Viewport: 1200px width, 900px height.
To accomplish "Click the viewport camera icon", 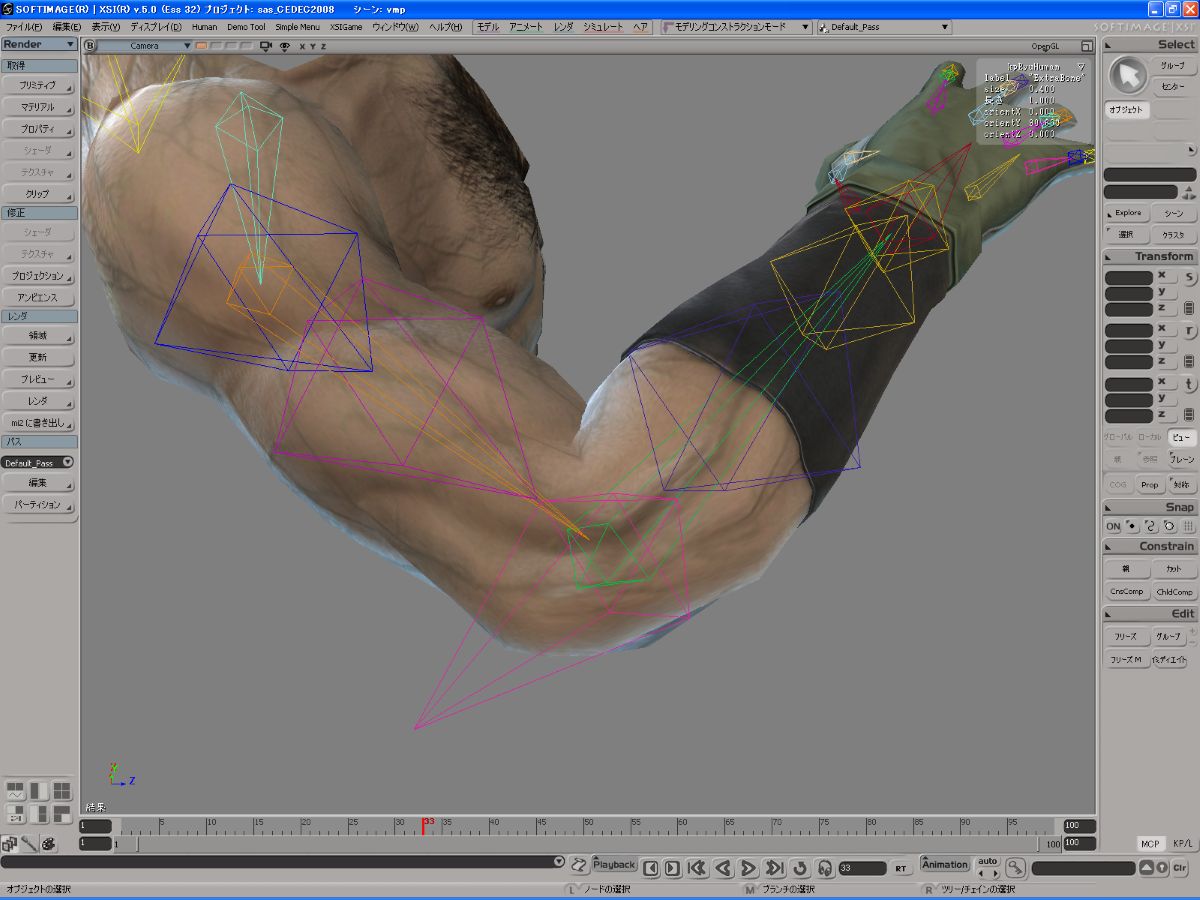I will tap(266, 46).
